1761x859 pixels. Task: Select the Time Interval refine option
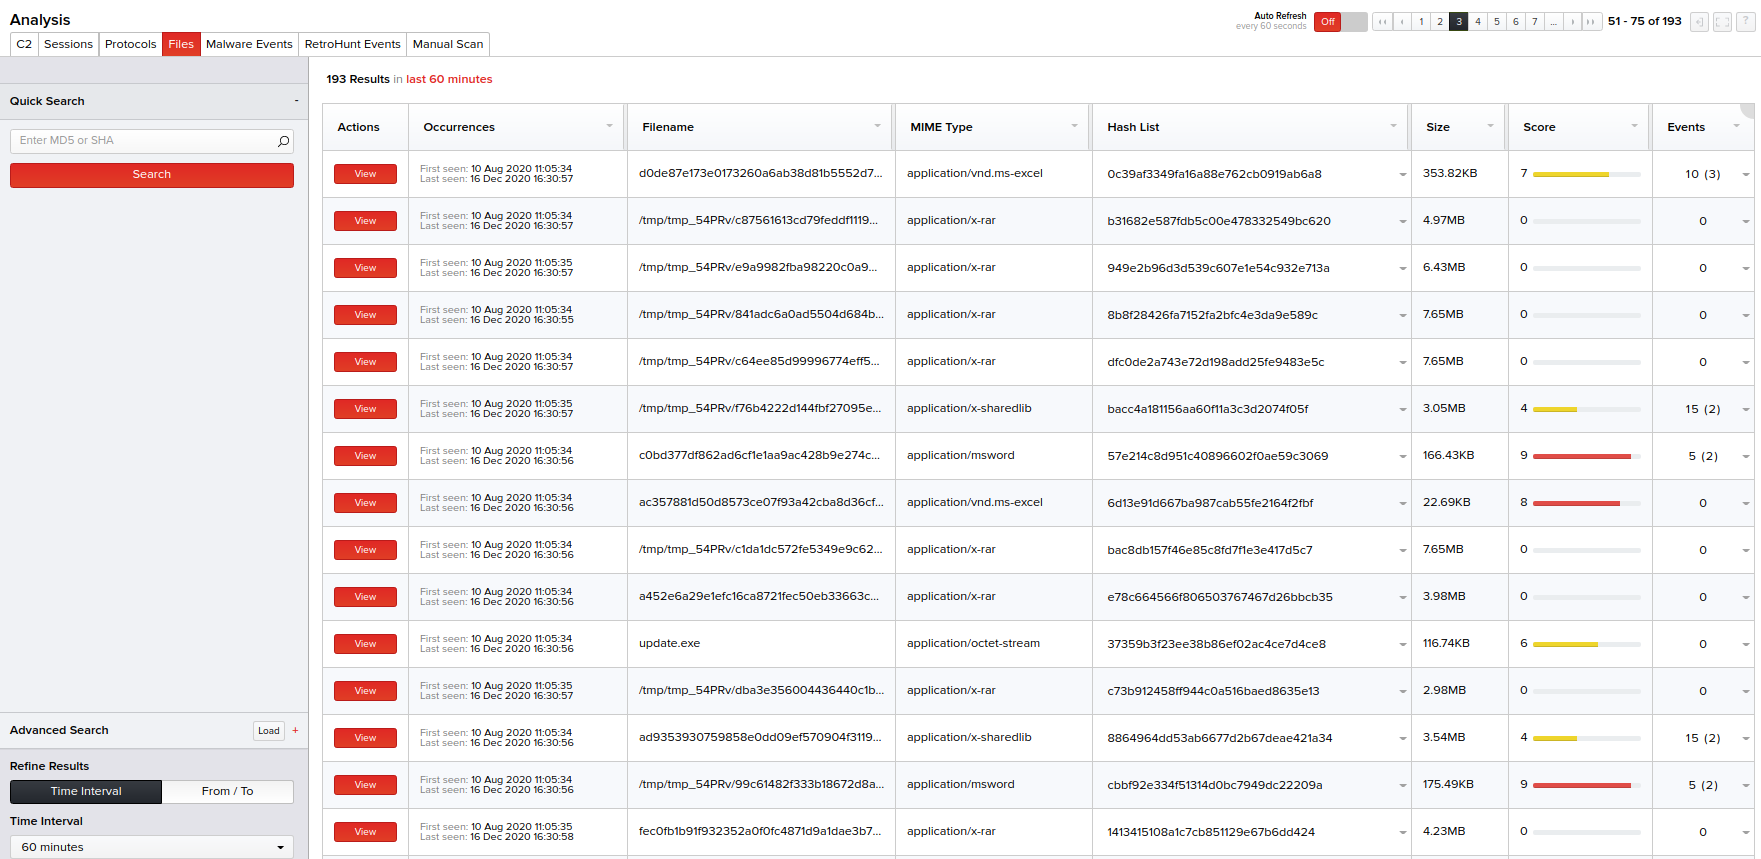[x=86, y=791]
